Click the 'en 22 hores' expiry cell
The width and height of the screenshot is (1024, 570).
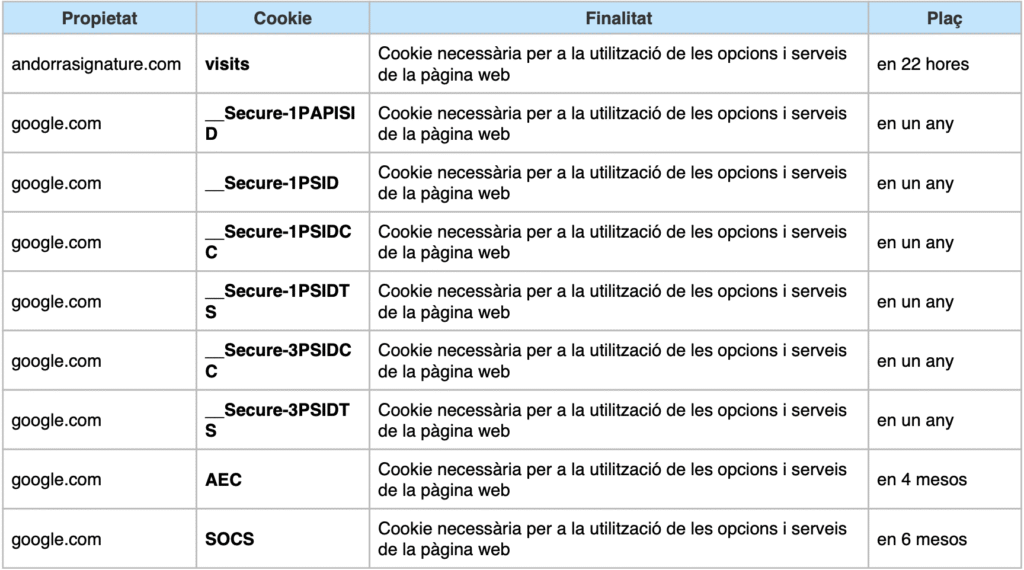point(923,64)
